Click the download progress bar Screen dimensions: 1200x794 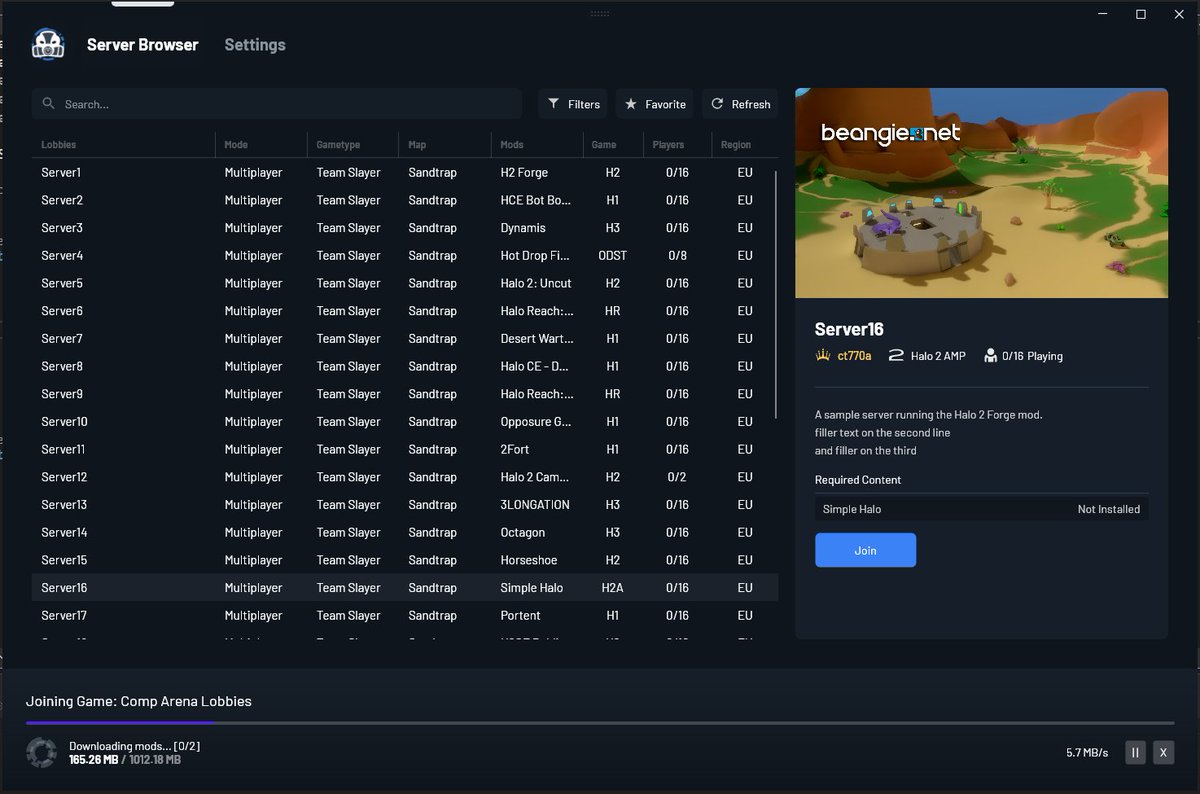point(600,722)
